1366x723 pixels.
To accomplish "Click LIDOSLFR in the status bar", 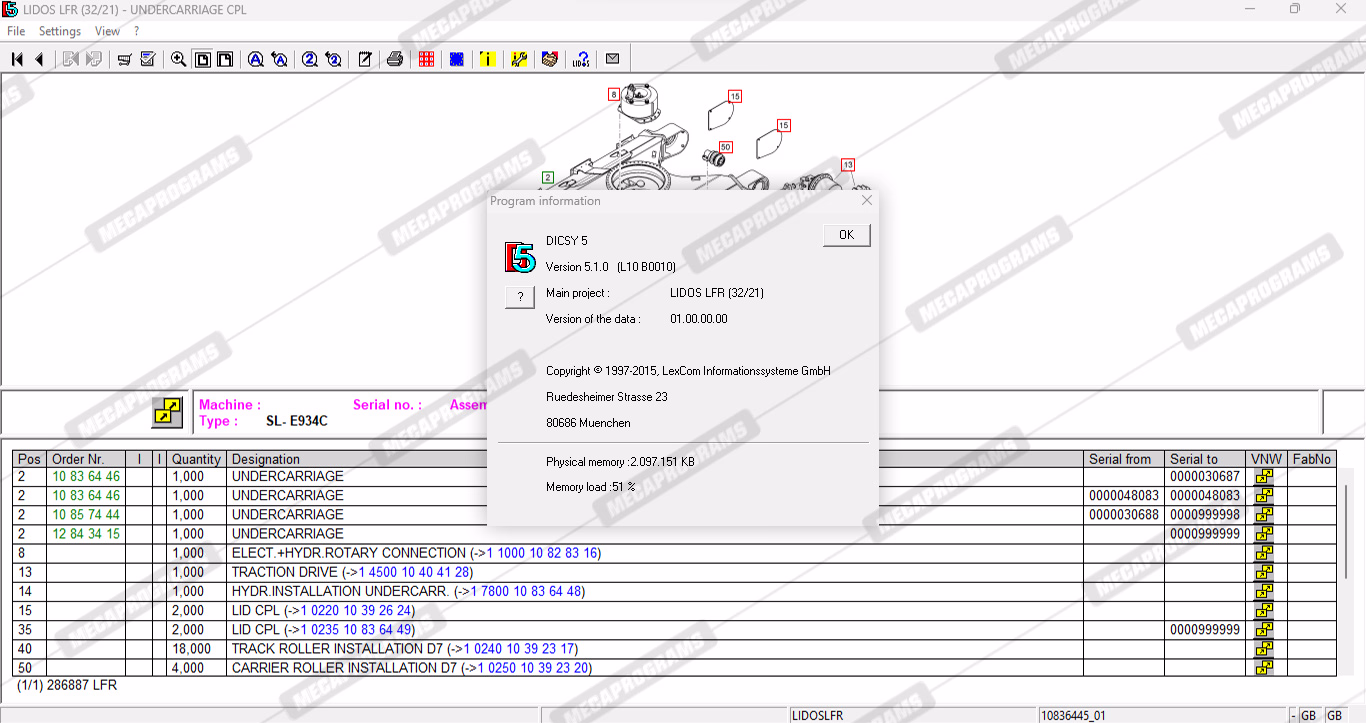I will click(x=817, y=716).
